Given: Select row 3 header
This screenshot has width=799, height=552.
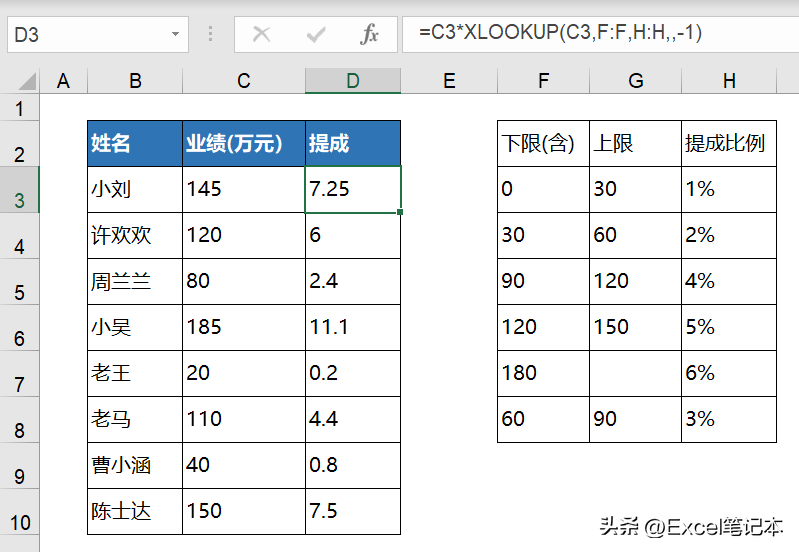Looking at the screenshot, I should 19,190.
